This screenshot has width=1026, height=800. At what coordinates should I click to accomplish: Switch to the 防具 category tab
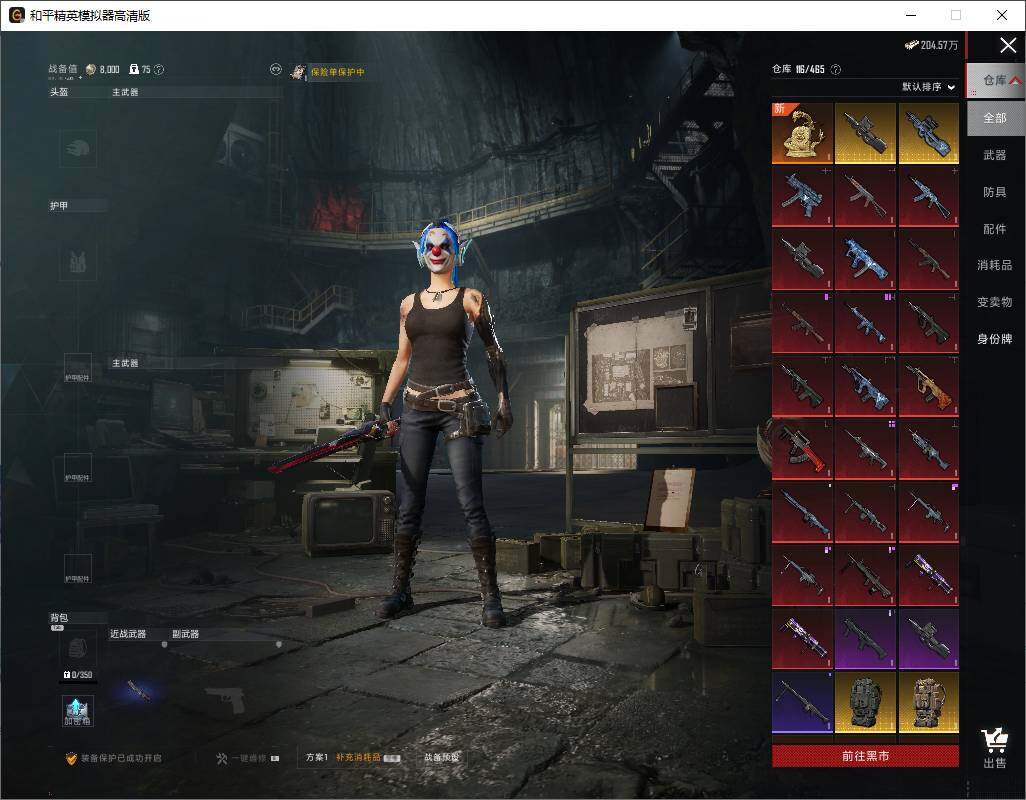pos(995,192)
